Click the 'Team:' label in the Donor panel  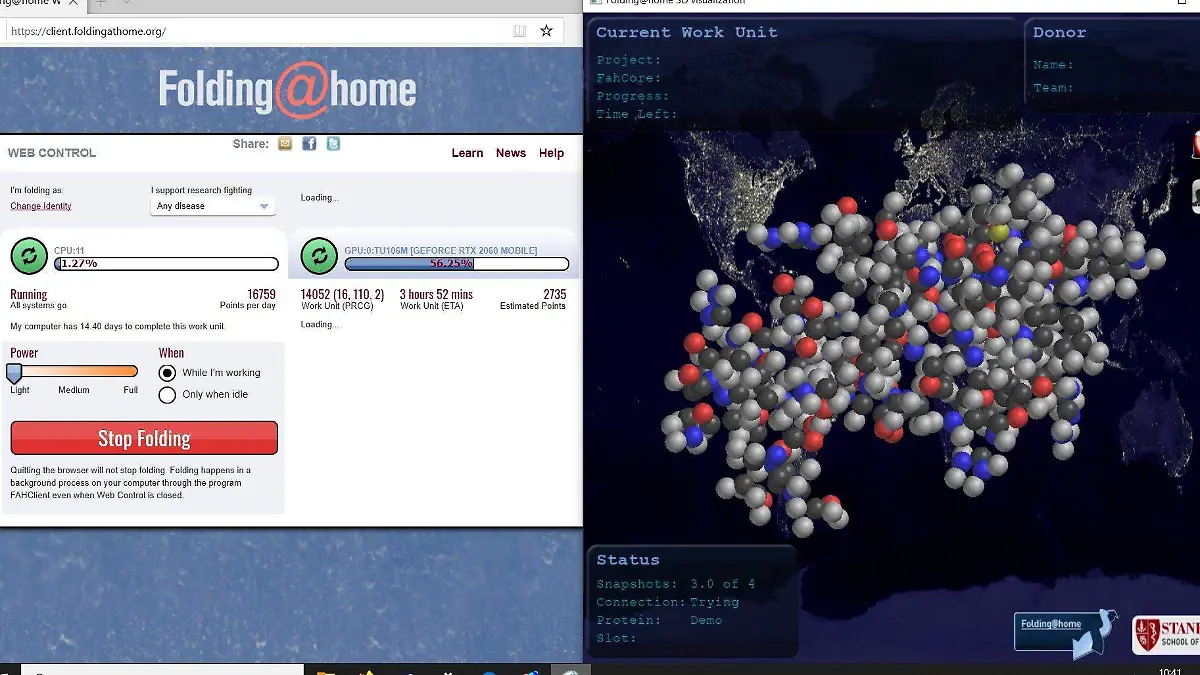(1053, 88)
